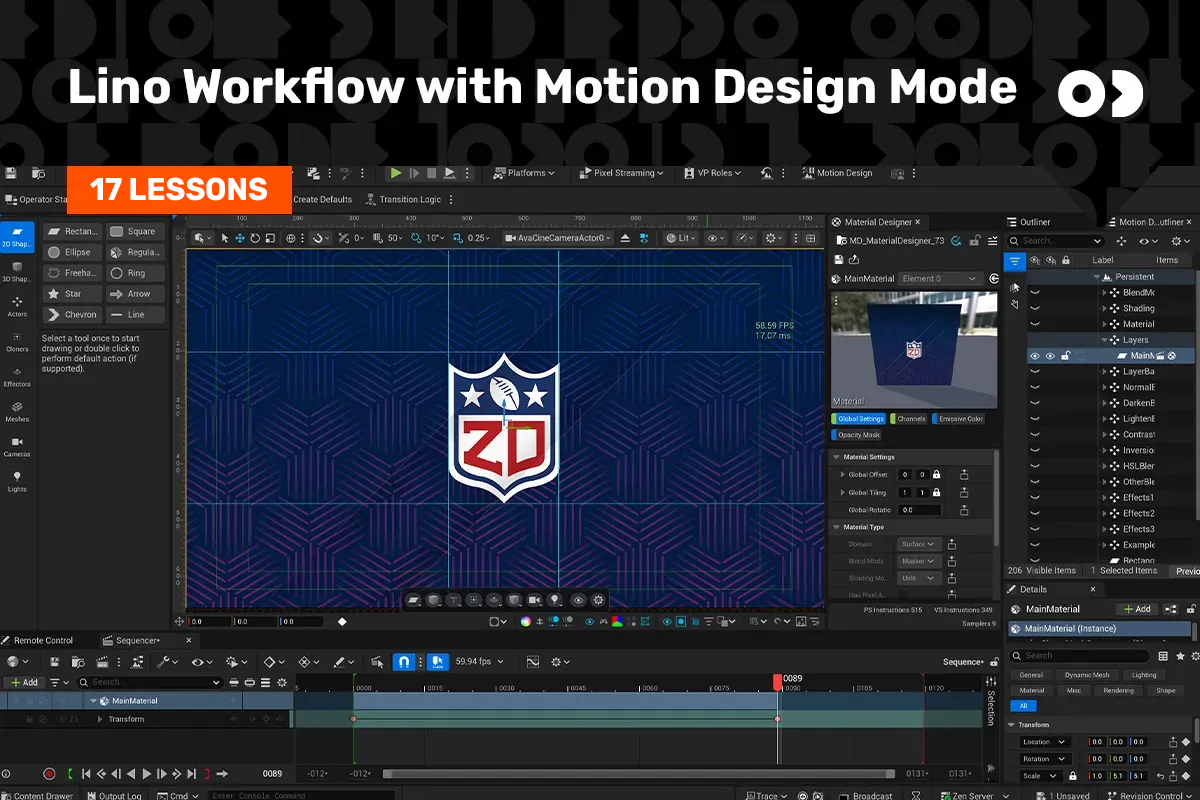Screen dimensions: 1200x800
Task: Switch to the Motion Design Outliner tab
Action: [1149, 222]
